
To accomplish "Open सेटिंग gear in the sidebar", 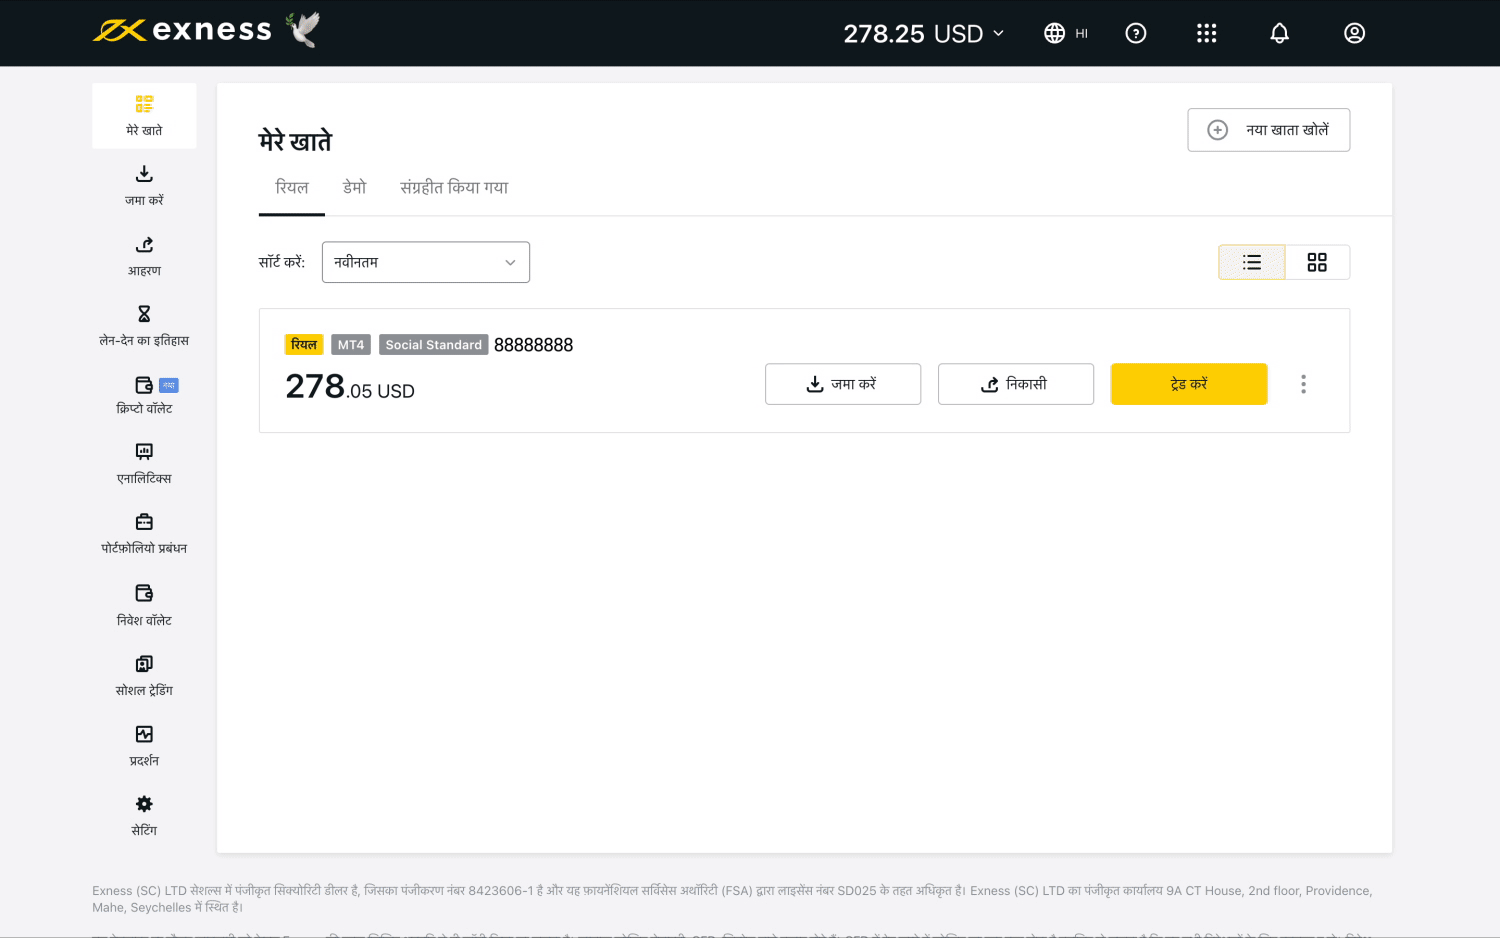I will coord(144,816).
